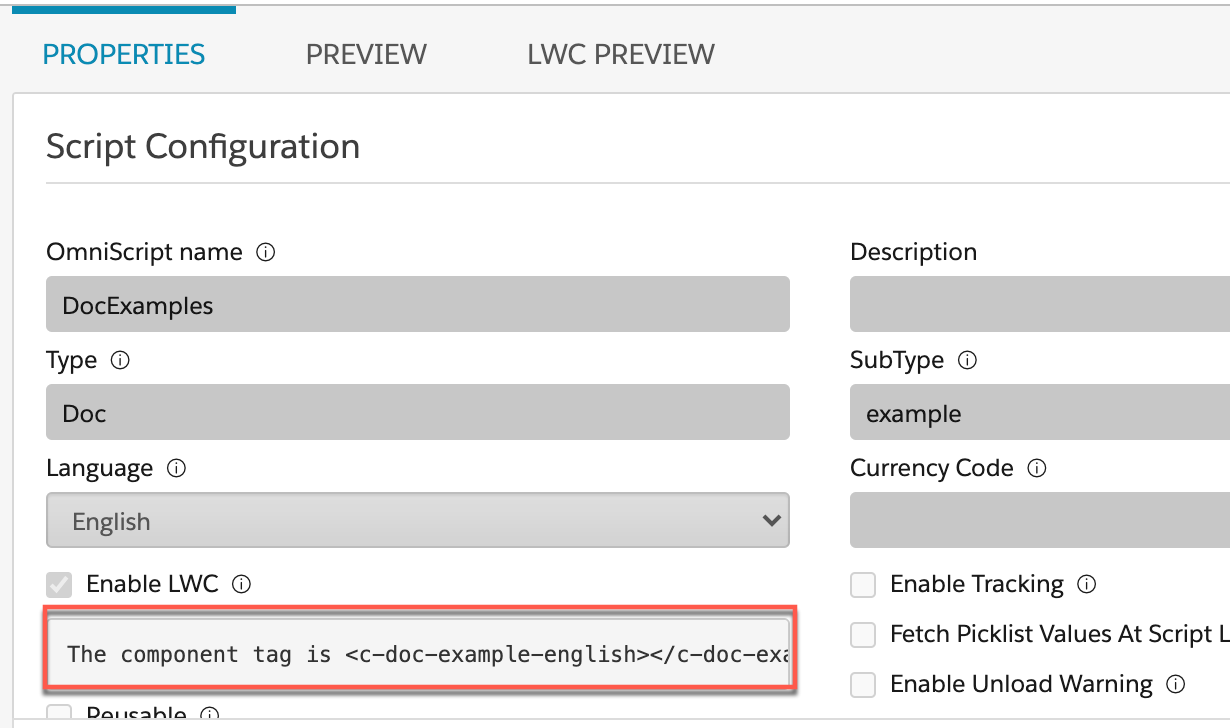Click the Enable Unload Warning label
Image resolution: width=1230 pixels, height=728 pixels.
(1021, 685)
